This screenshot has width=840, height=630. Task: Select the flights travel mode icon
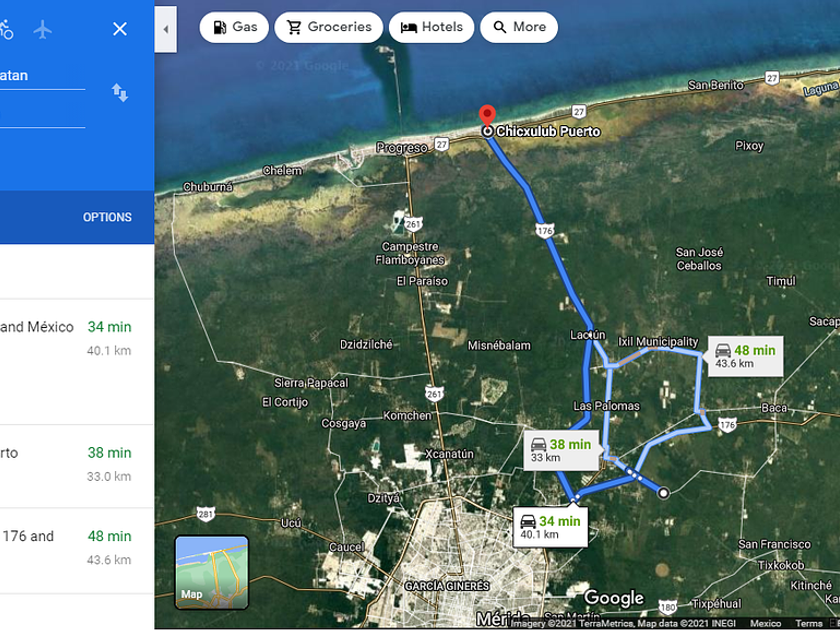(x=42, y=29)
